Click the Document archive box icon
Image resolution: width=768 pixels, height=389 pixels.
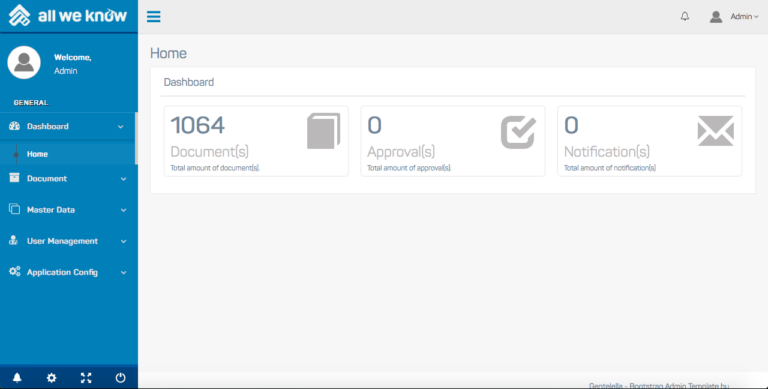click(x=14, y=178)
